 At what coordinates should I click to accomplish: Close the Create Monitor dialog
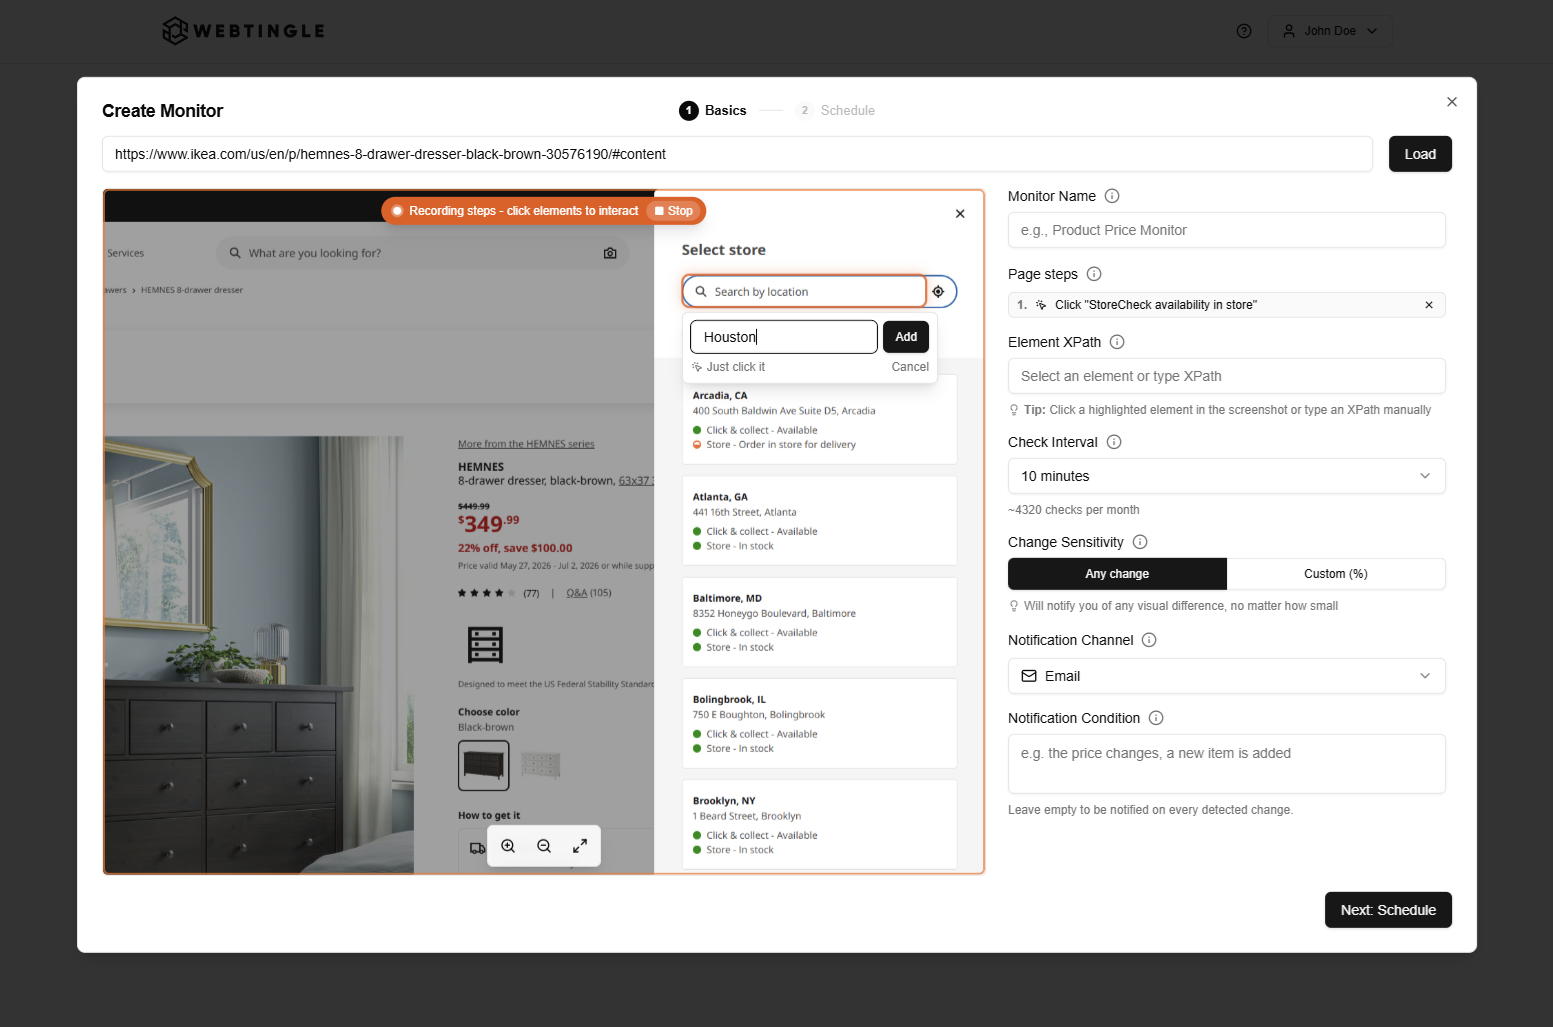pyautogui.click(x=1452, y=102)
